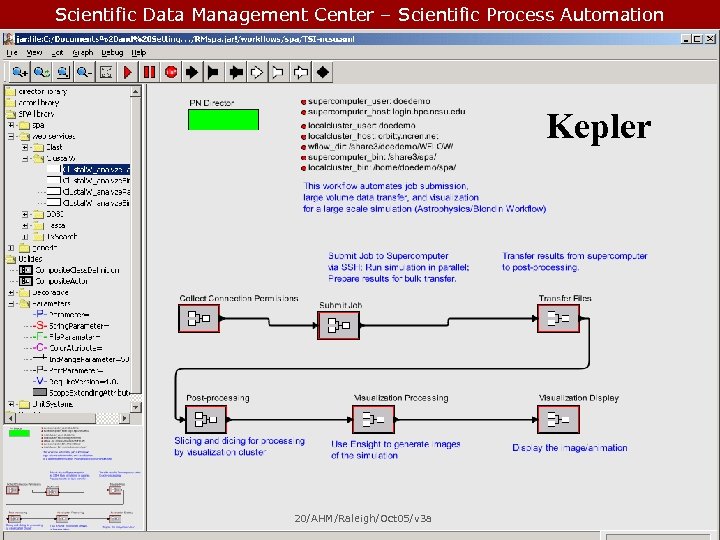Click the tree panel scroll right arrow

[x=124, y=418]
